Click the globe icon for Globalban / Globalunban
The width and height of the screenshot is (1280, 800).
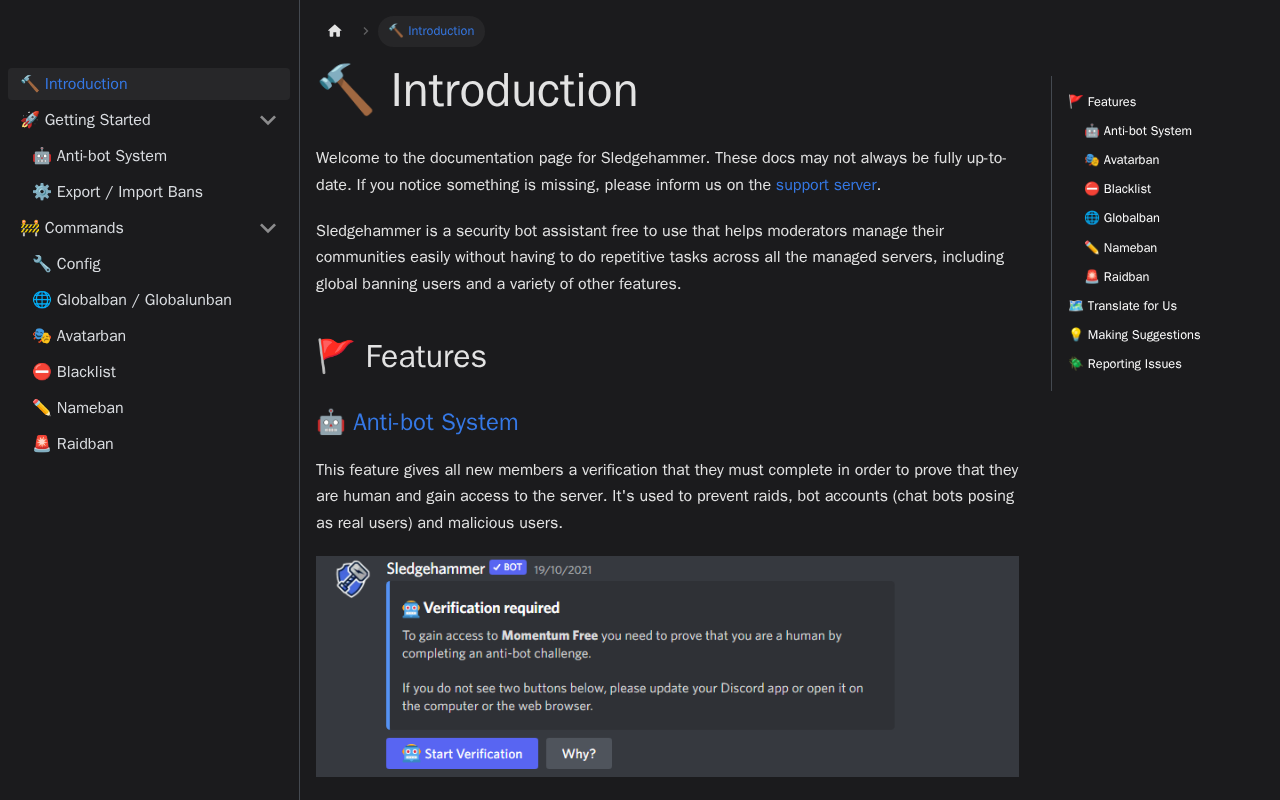(x=41, y=300)
